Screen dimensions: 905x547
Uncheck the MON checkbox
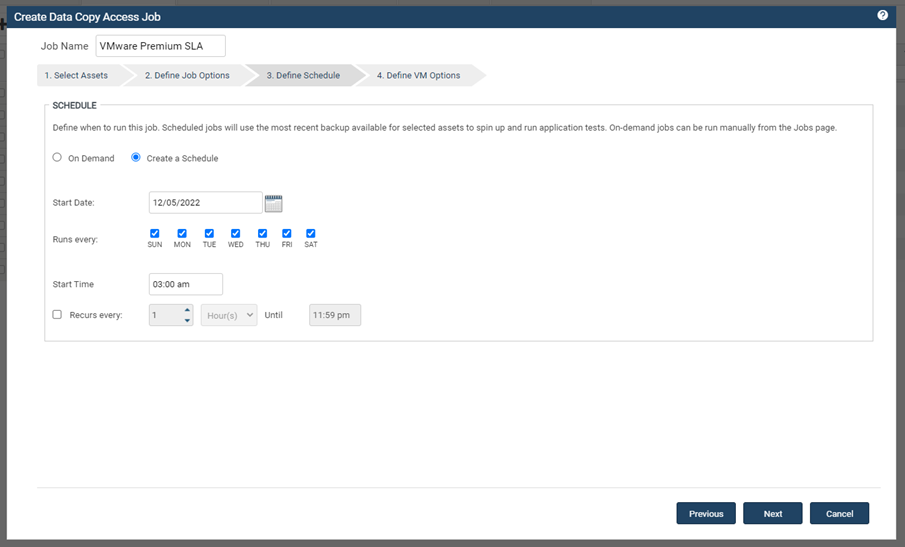[182, 233]
